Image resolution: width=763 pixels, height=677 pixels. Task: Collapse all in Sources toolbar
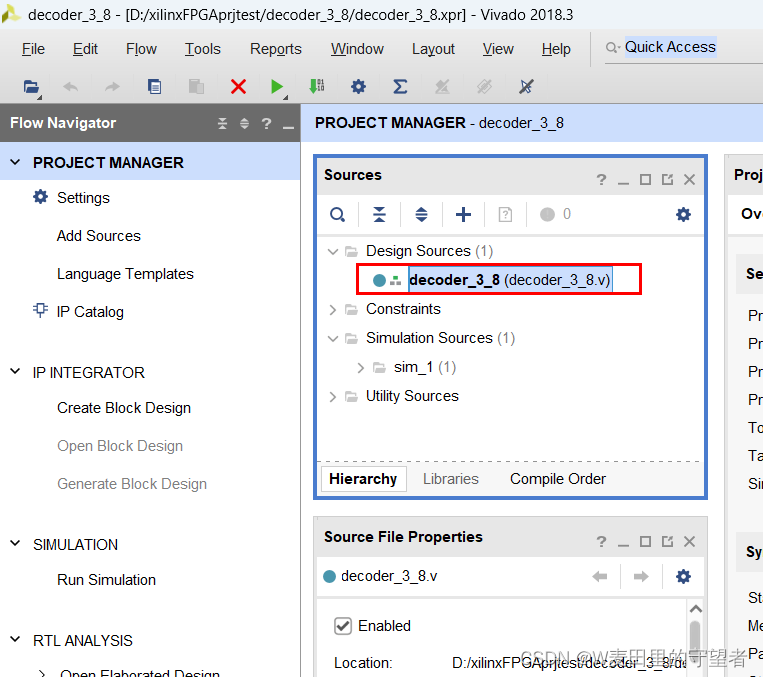(380, 215)
